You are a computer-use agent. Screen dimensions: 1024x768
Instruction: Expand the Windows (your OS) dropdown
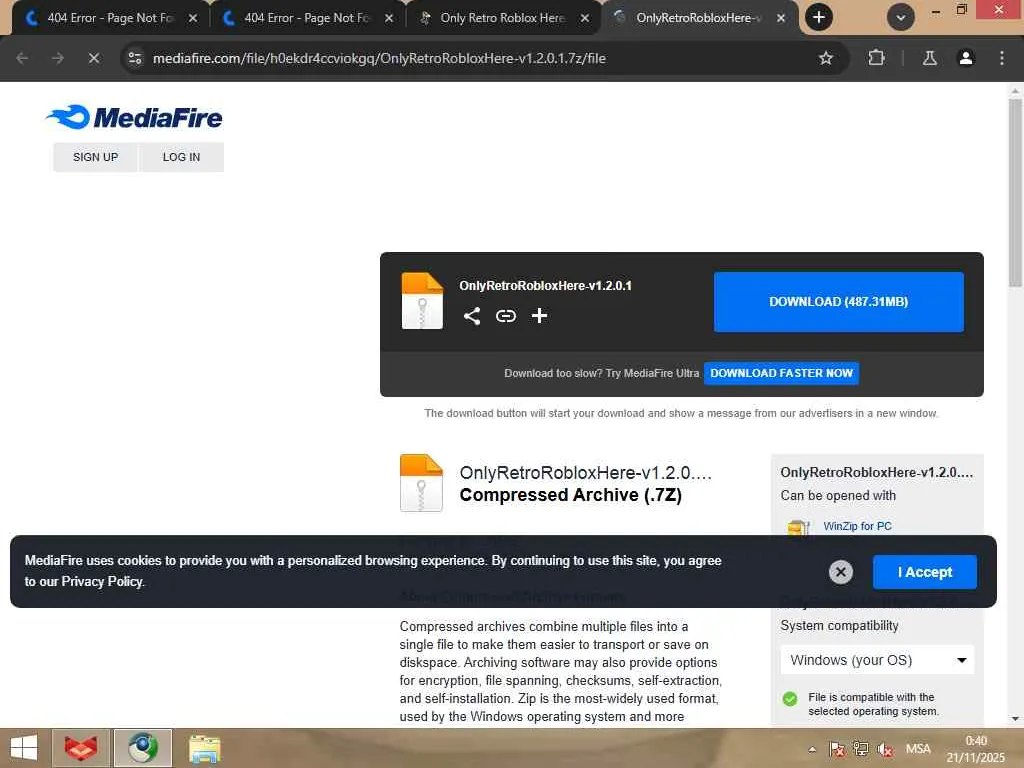877,660
